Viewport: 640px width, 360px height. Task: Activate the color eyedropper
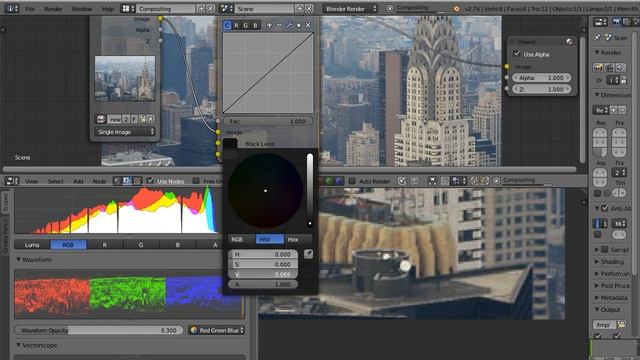coord(308,254)
